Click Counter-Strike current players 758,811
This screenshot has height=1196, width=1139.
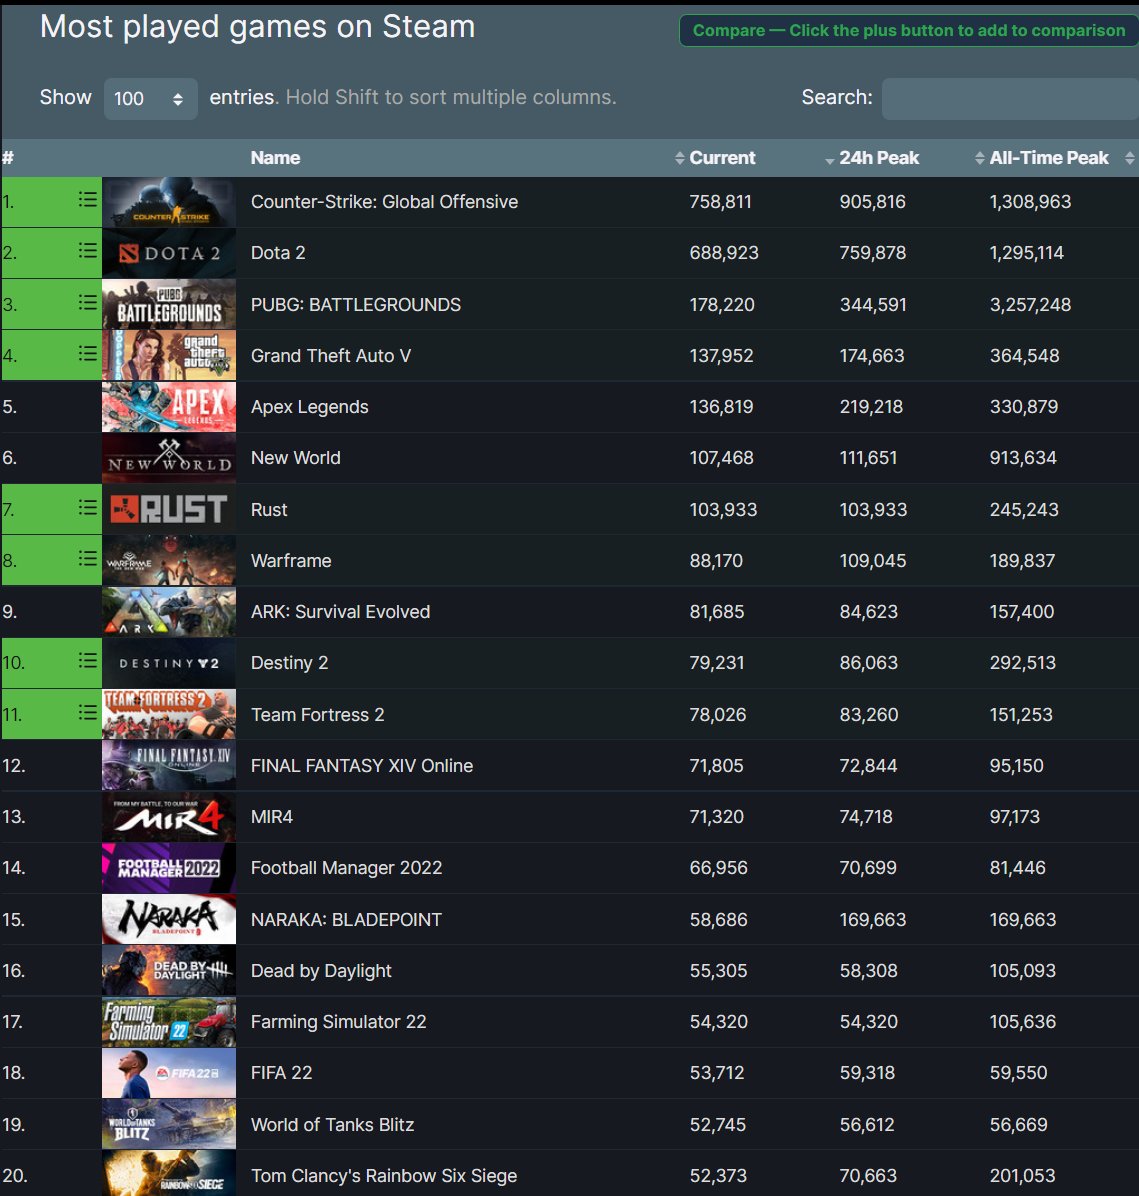(x=720, y=201)
